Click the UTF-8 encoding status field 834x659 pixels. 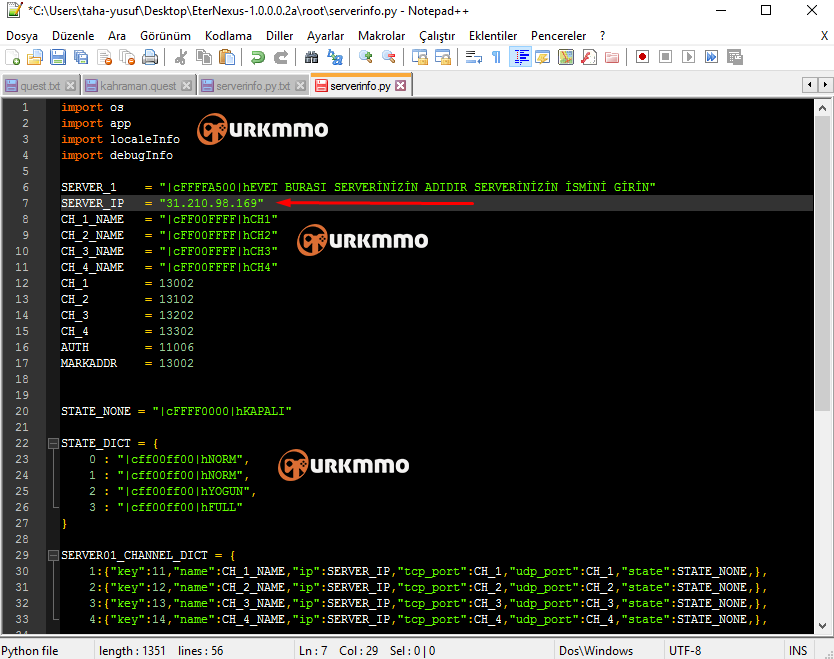click(x=685, y=650)
